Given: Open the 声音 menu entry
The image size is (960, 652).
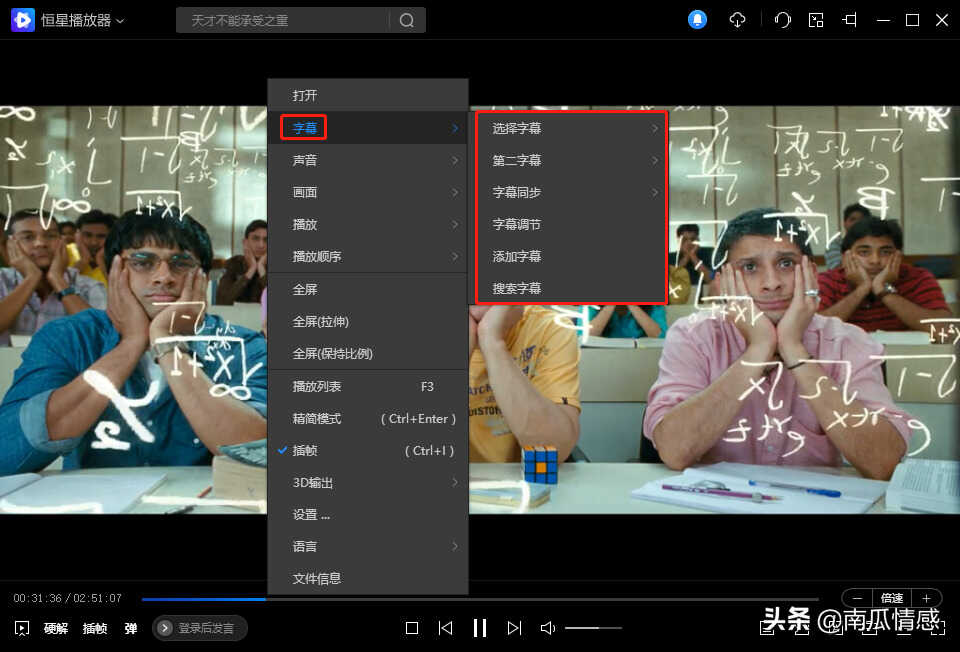Looking at the screenshot, I should [368, 160].
